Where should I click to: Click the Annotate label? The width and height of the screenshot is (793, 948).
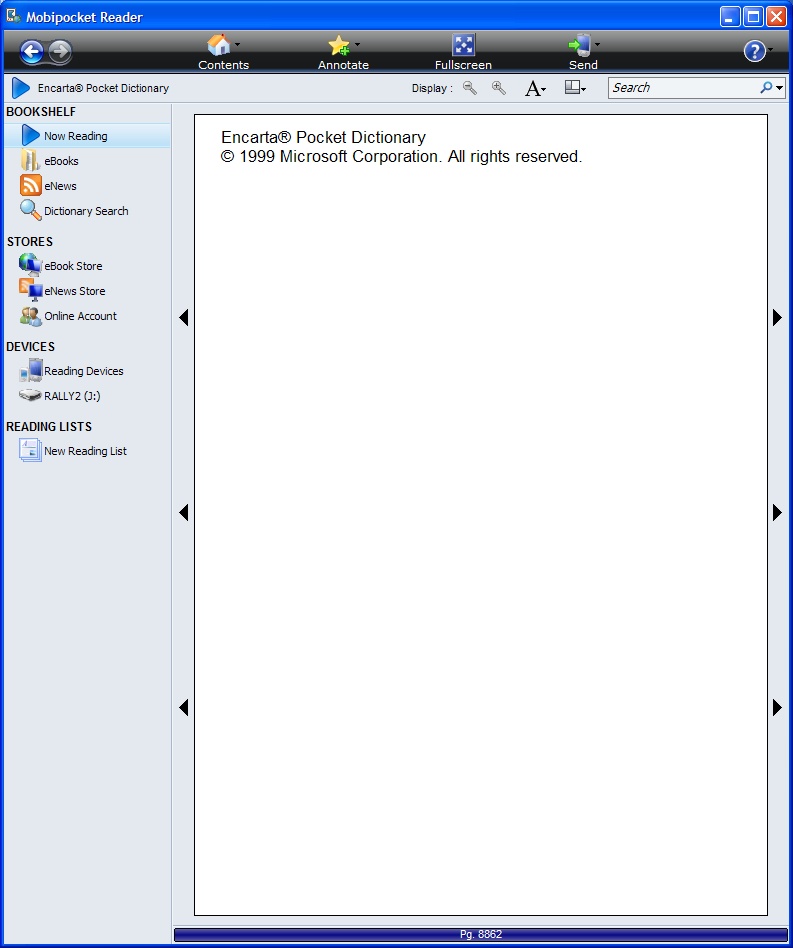[343, 65]
